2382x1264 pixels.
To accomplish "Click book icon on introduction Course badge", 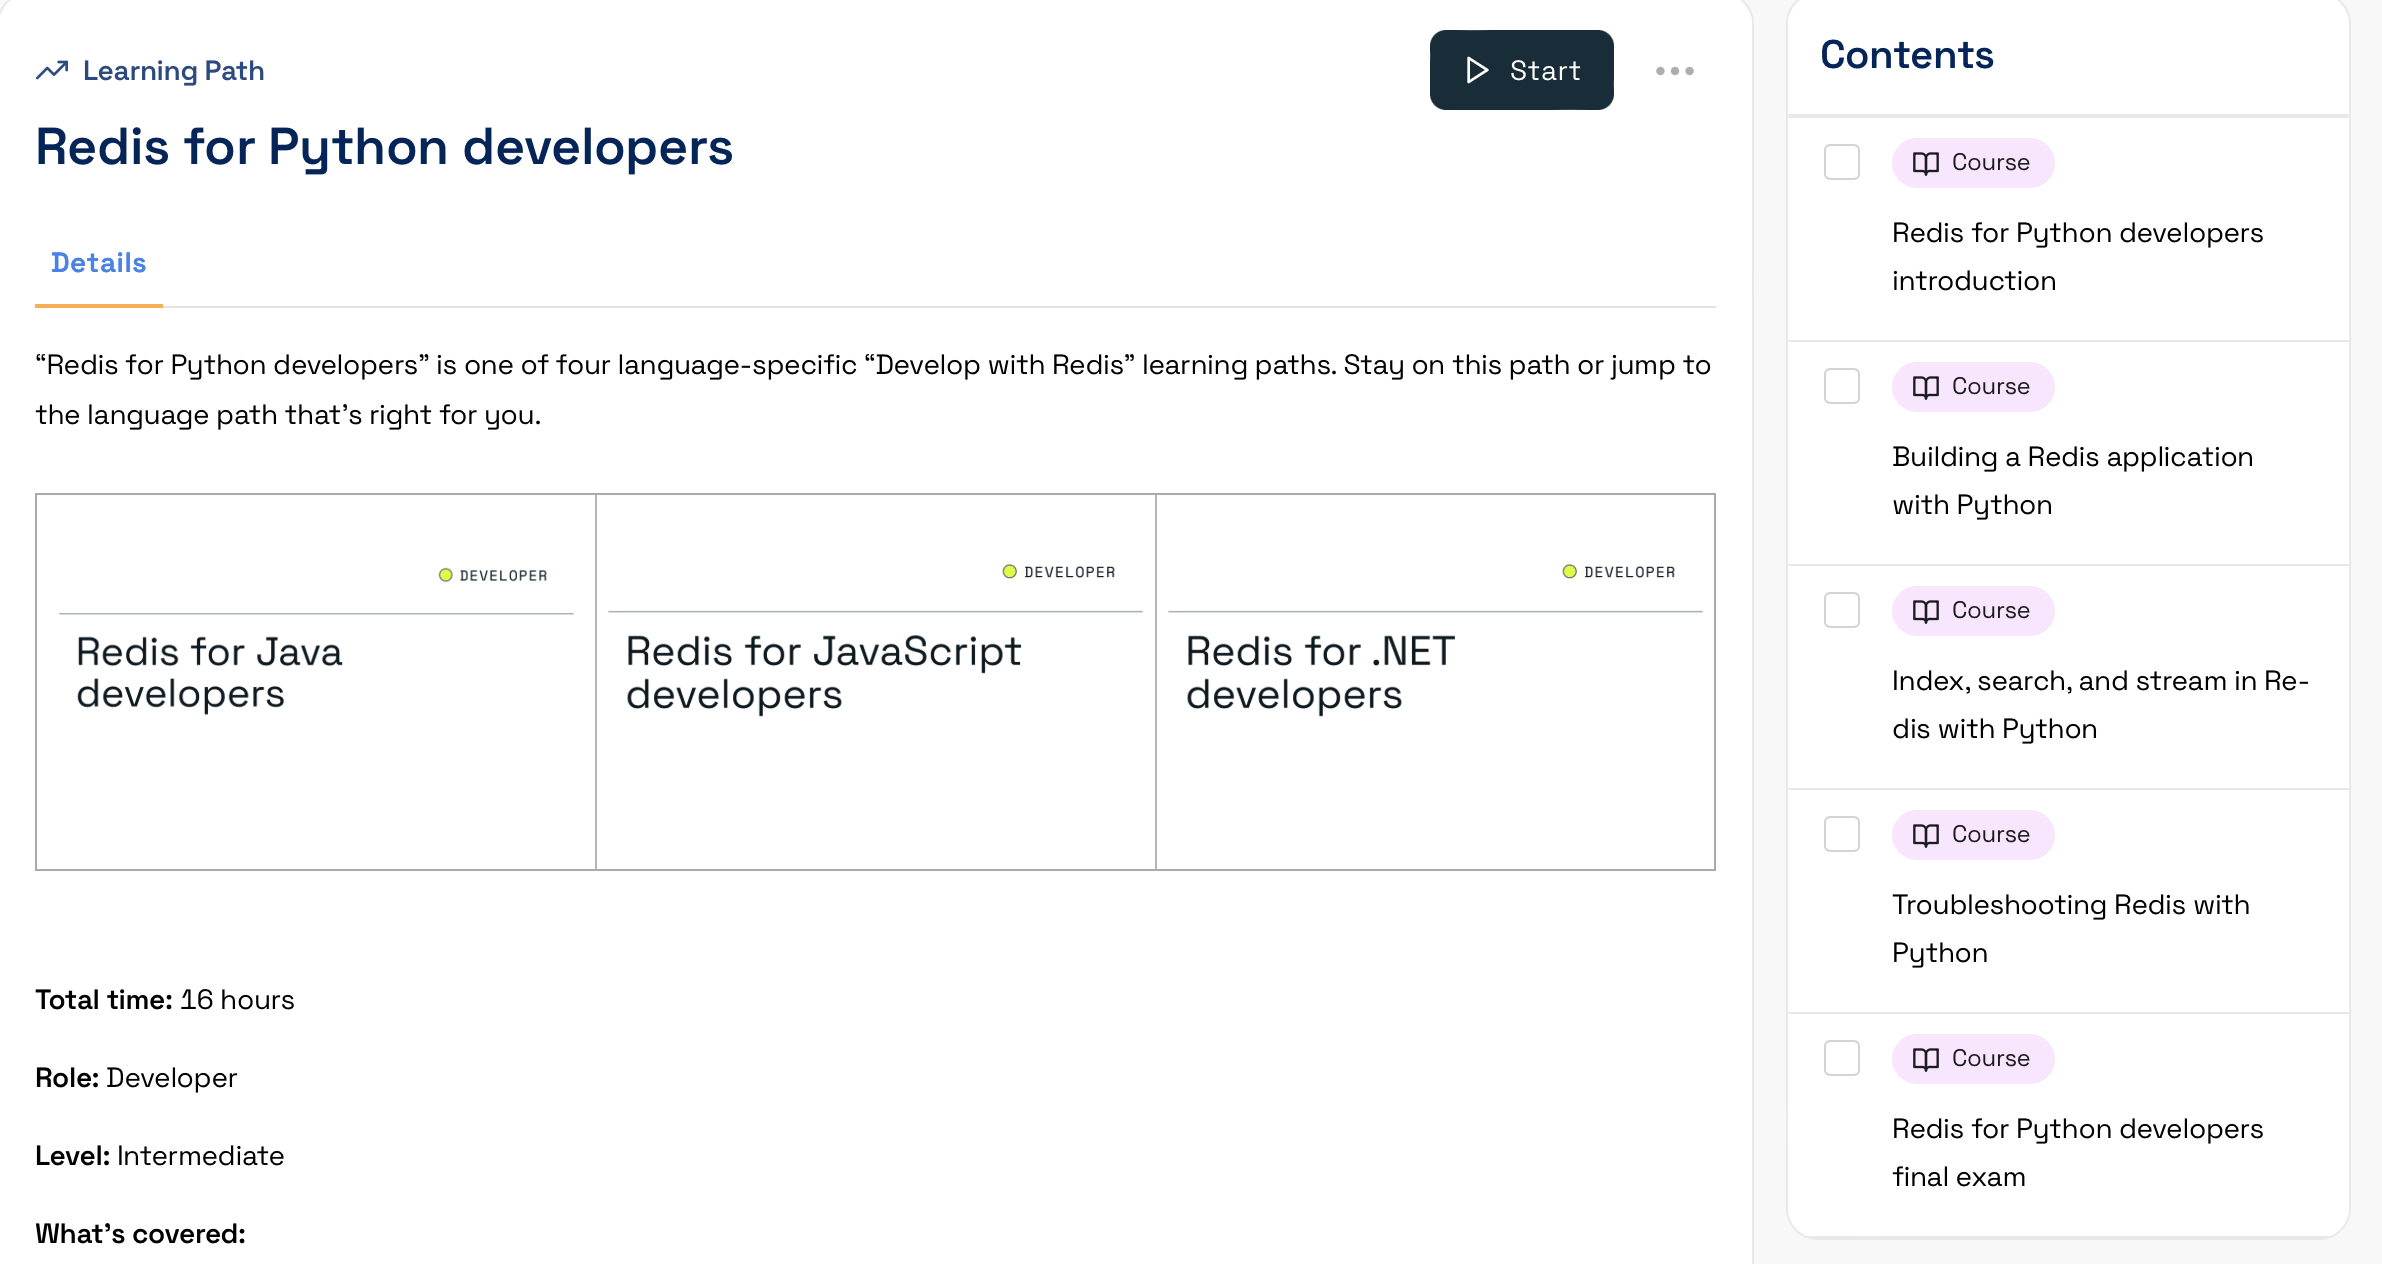I will [x=1925, y=163].
